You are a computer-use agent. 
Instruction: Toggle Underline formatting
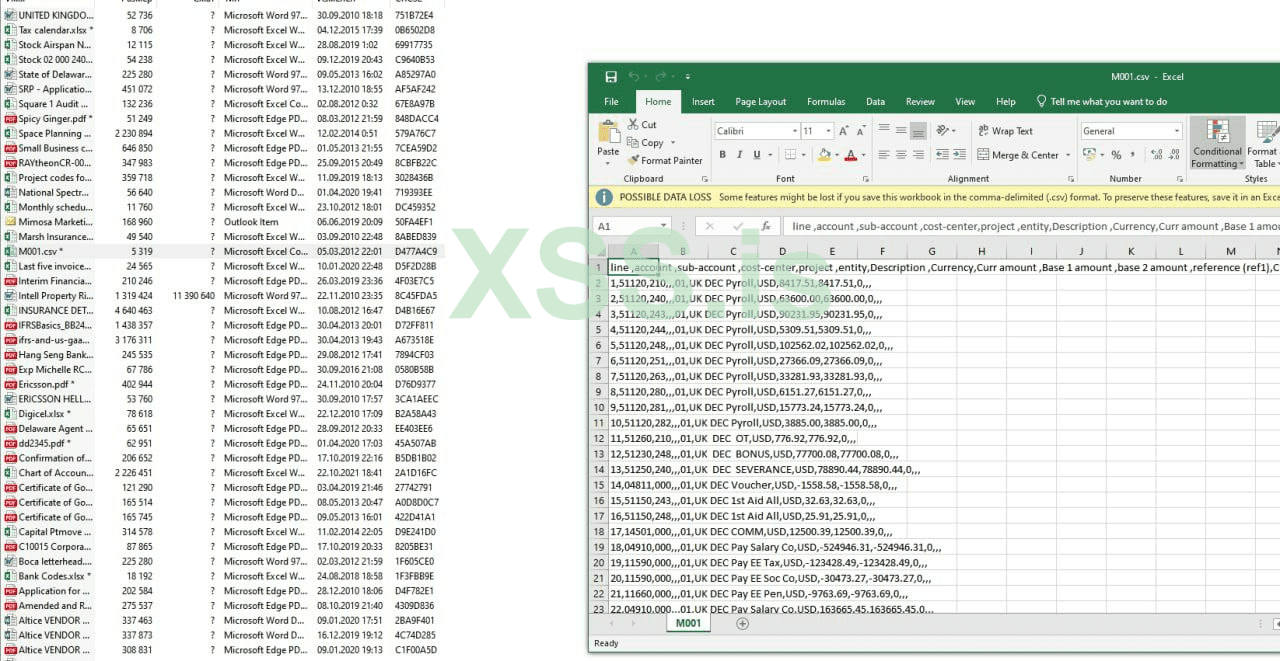pyautogui.click(x=756, y=155)
